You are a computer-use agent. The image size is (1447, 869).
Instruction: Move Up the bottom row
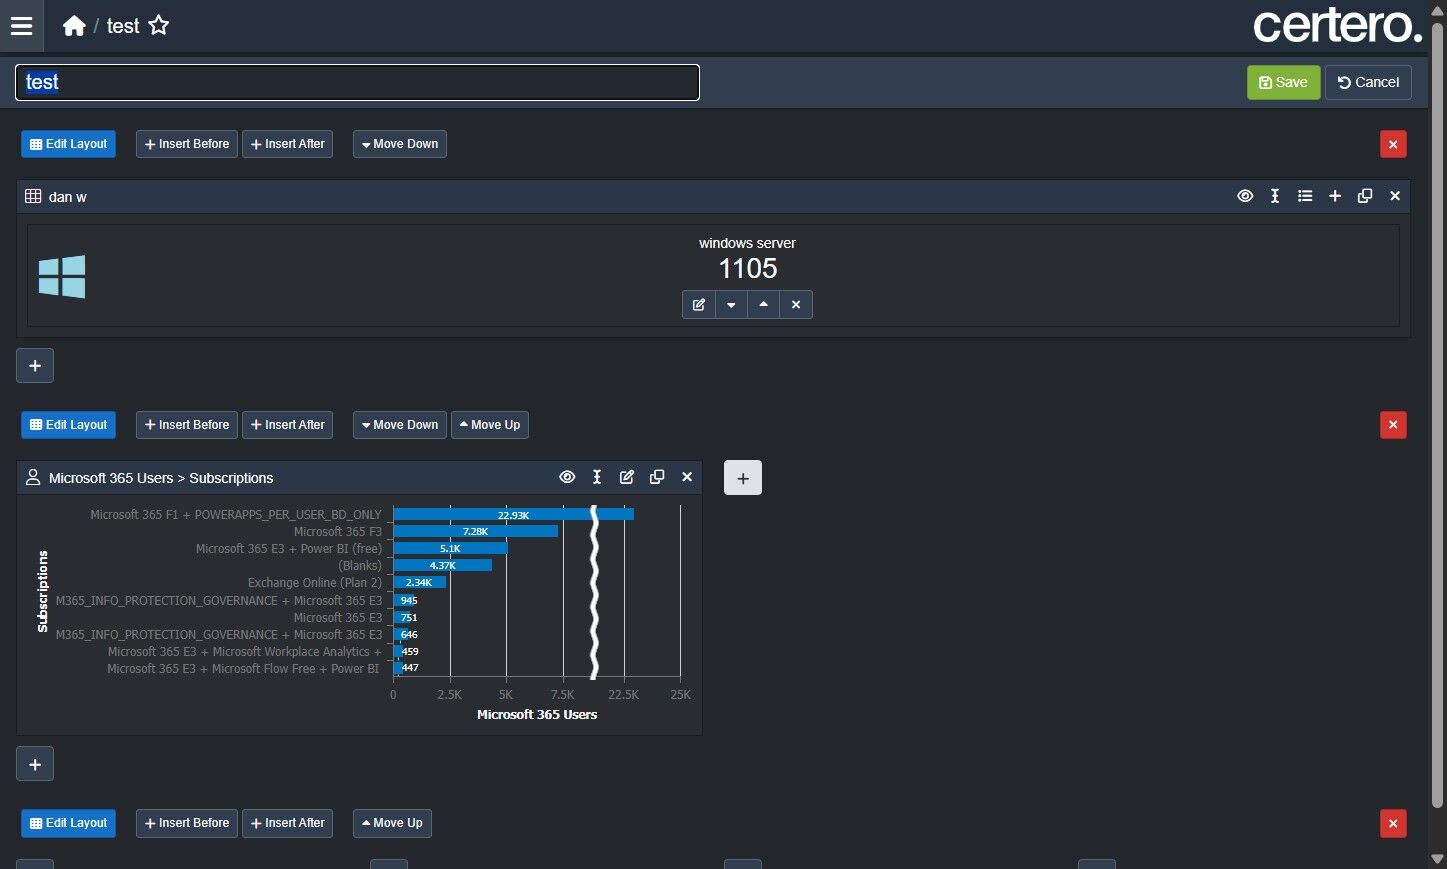coord(392,823)
